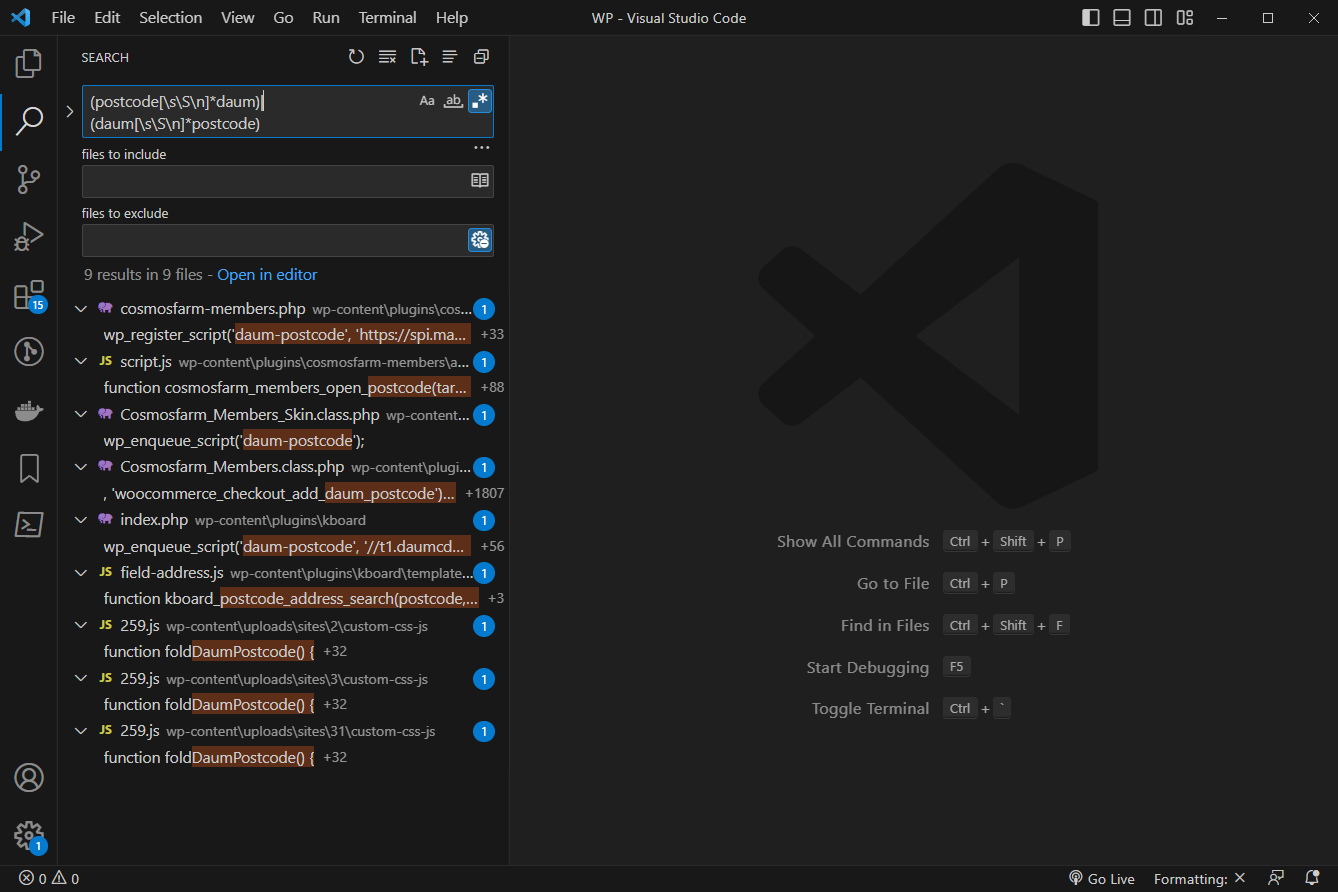Select the 259.js file under sites\3
The image size is (1338, 892).
(x=286, y=679)
